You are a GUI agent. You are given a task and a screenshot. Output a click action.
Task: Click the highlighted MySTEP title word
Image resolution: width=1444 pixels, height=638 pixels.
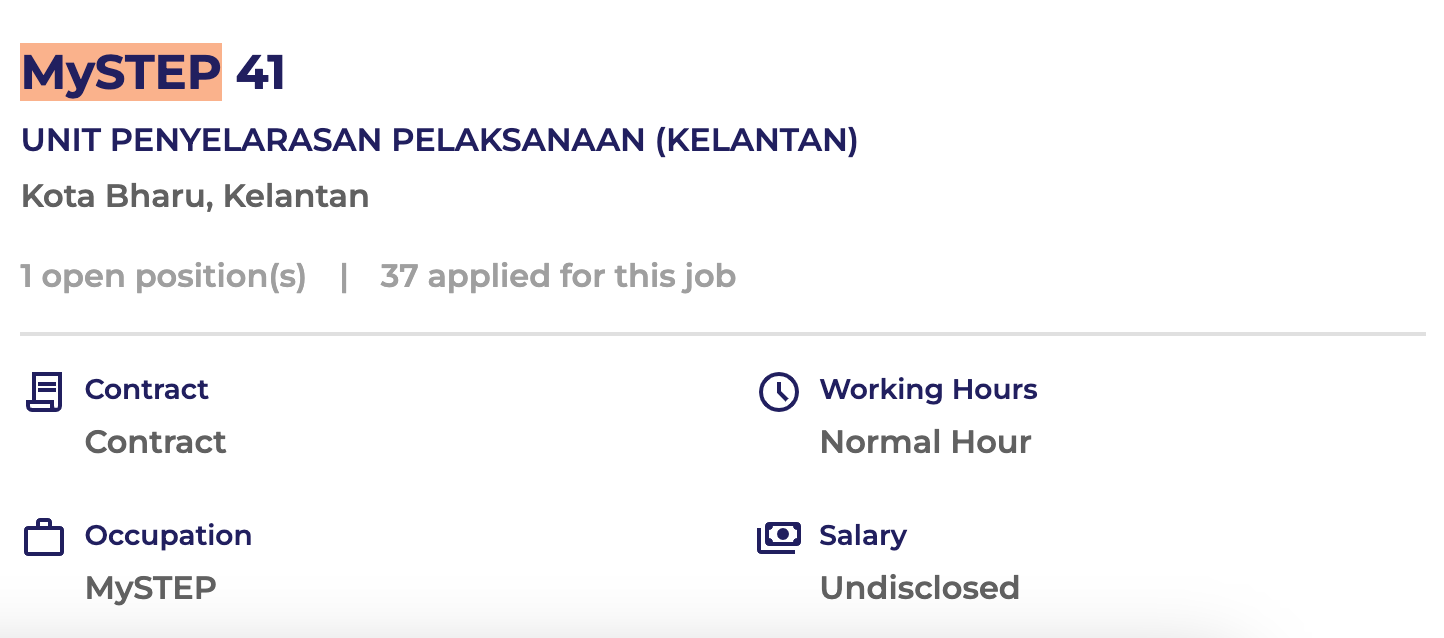121,72
